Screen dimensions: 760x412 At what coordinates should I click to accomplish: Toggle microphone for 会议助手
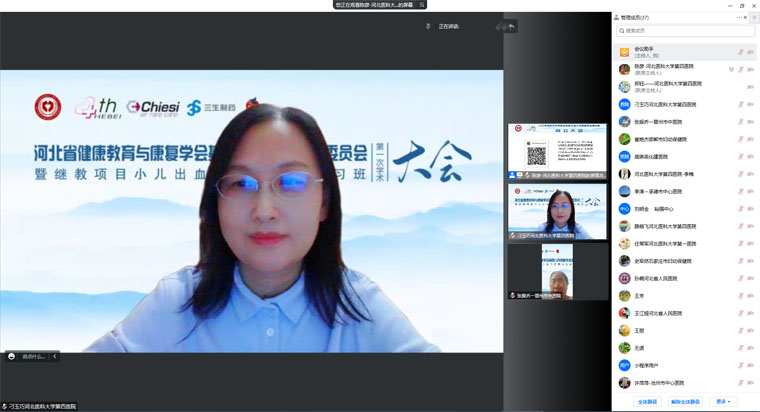pos(741,52)
